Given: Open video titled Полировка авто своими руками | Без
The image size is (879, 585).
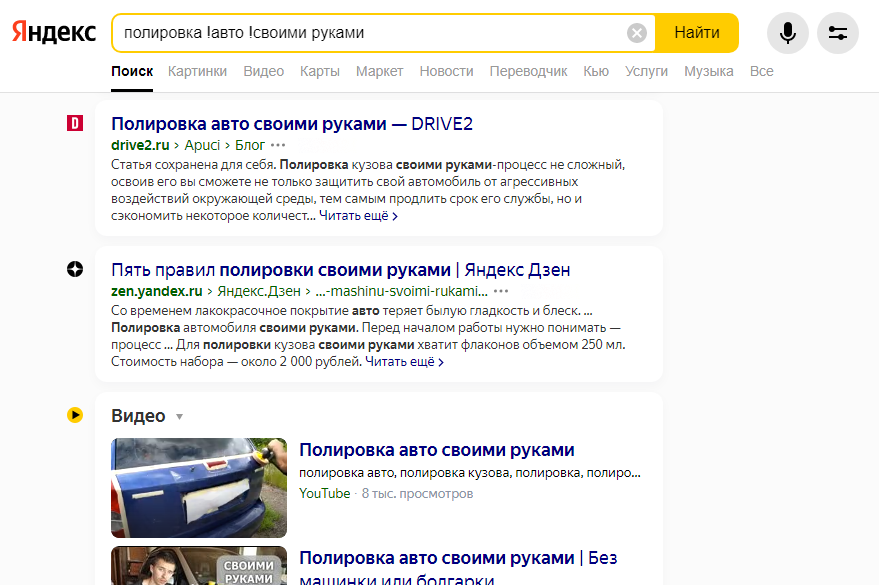Looking at the screenshot, I should pyautogui.click(x=458, y=567).
